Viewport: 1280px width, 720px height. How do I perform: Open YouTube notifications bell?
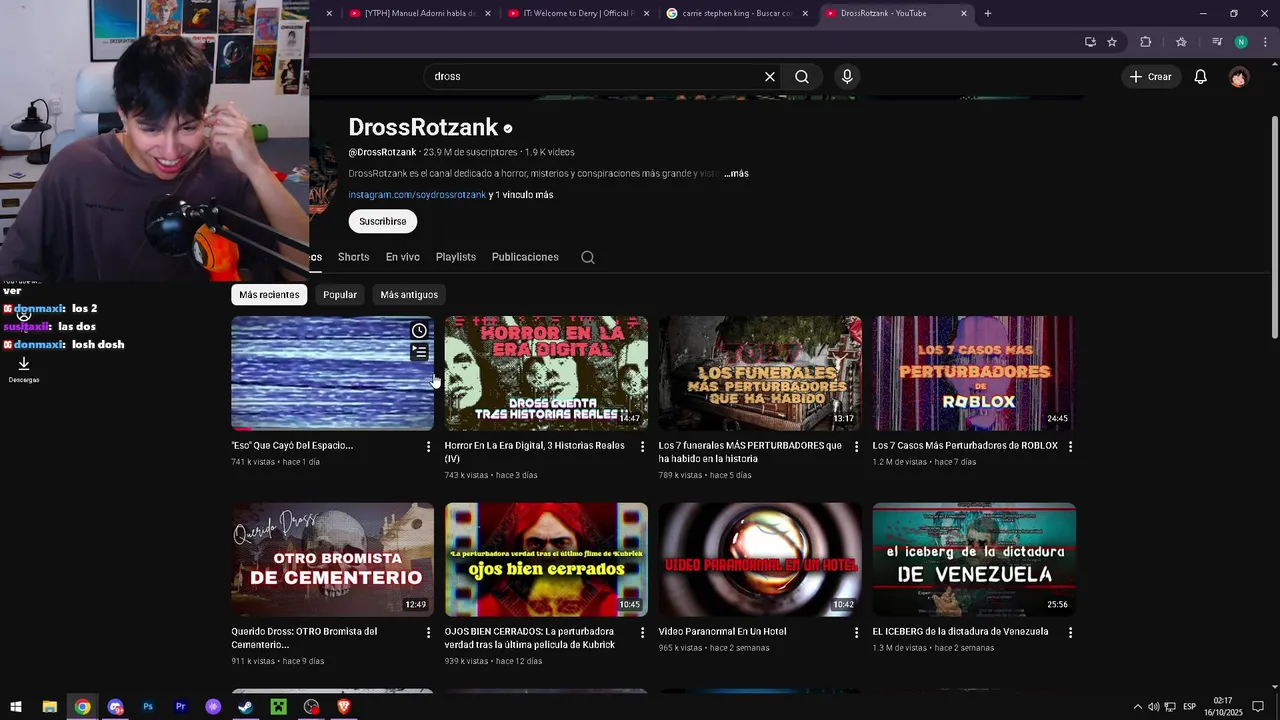pos(1201,77)
